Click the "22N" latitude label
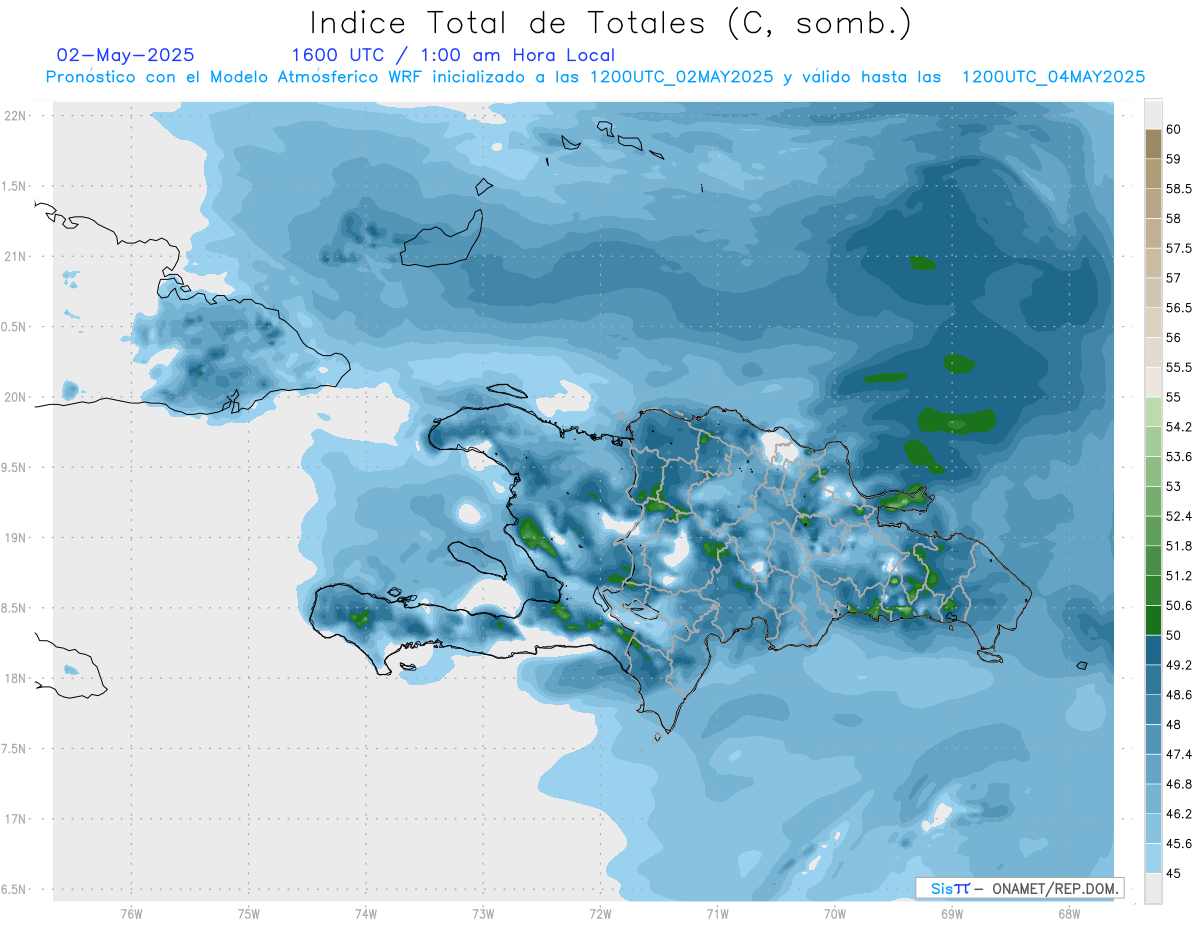 [x=15, y=116]
